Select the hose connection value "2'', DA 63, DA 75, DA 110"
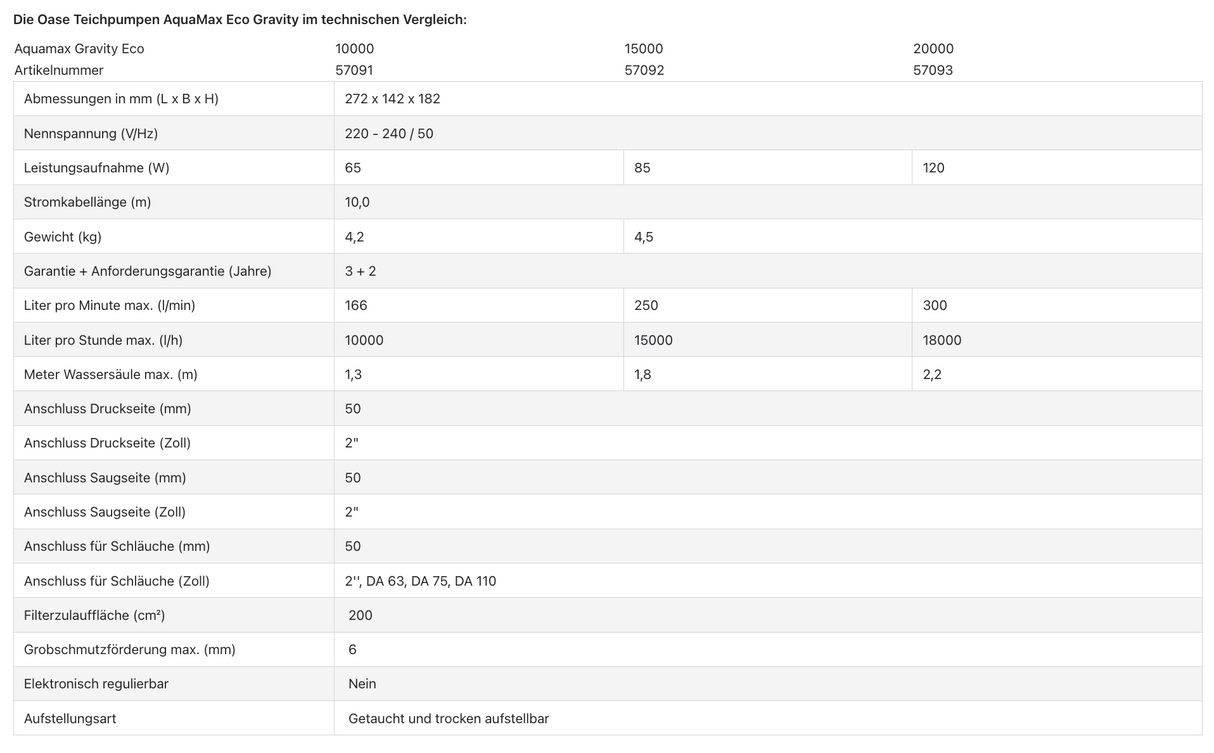 click(x=420, y=581)
